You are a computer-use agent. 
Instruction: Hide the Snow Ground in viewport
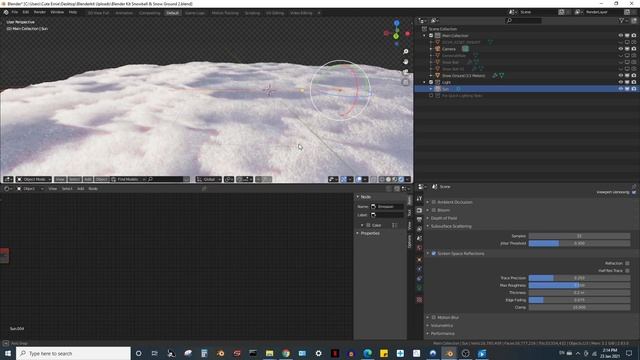[620, 76]
